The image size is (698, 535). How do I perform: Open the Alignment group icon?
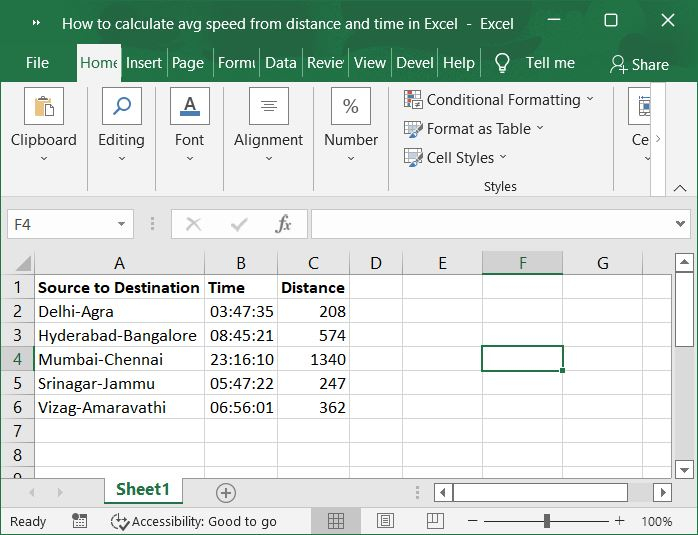268,106
